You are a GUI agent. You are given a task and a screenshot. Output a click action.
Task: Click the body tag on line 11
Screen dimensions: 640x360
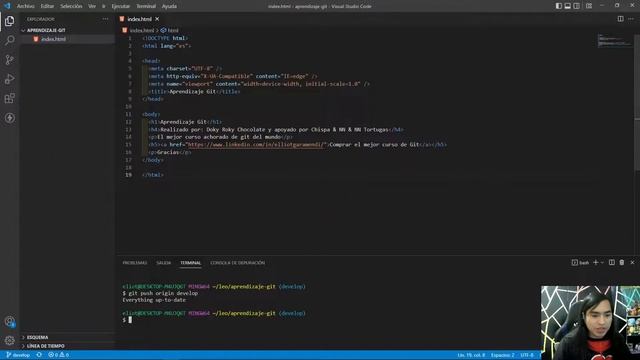(x=151, y=114)
